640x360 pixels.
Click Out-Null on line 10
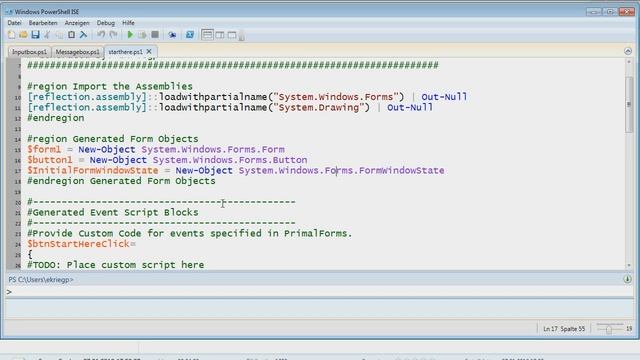coord(444,97)
